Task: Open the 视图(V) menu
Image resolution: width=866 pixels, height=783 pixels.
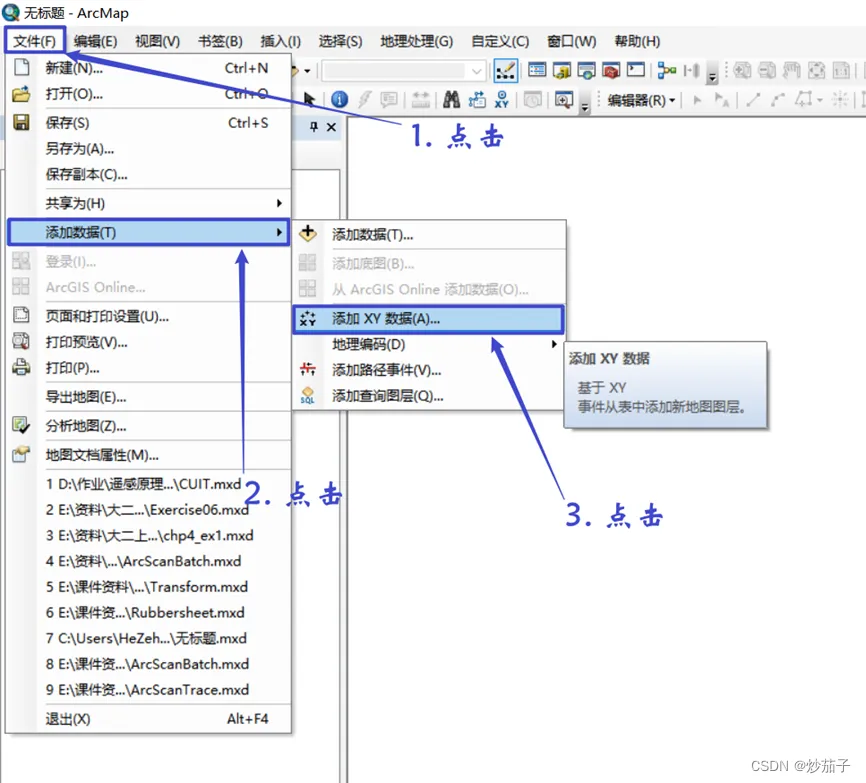Action: 157,41
